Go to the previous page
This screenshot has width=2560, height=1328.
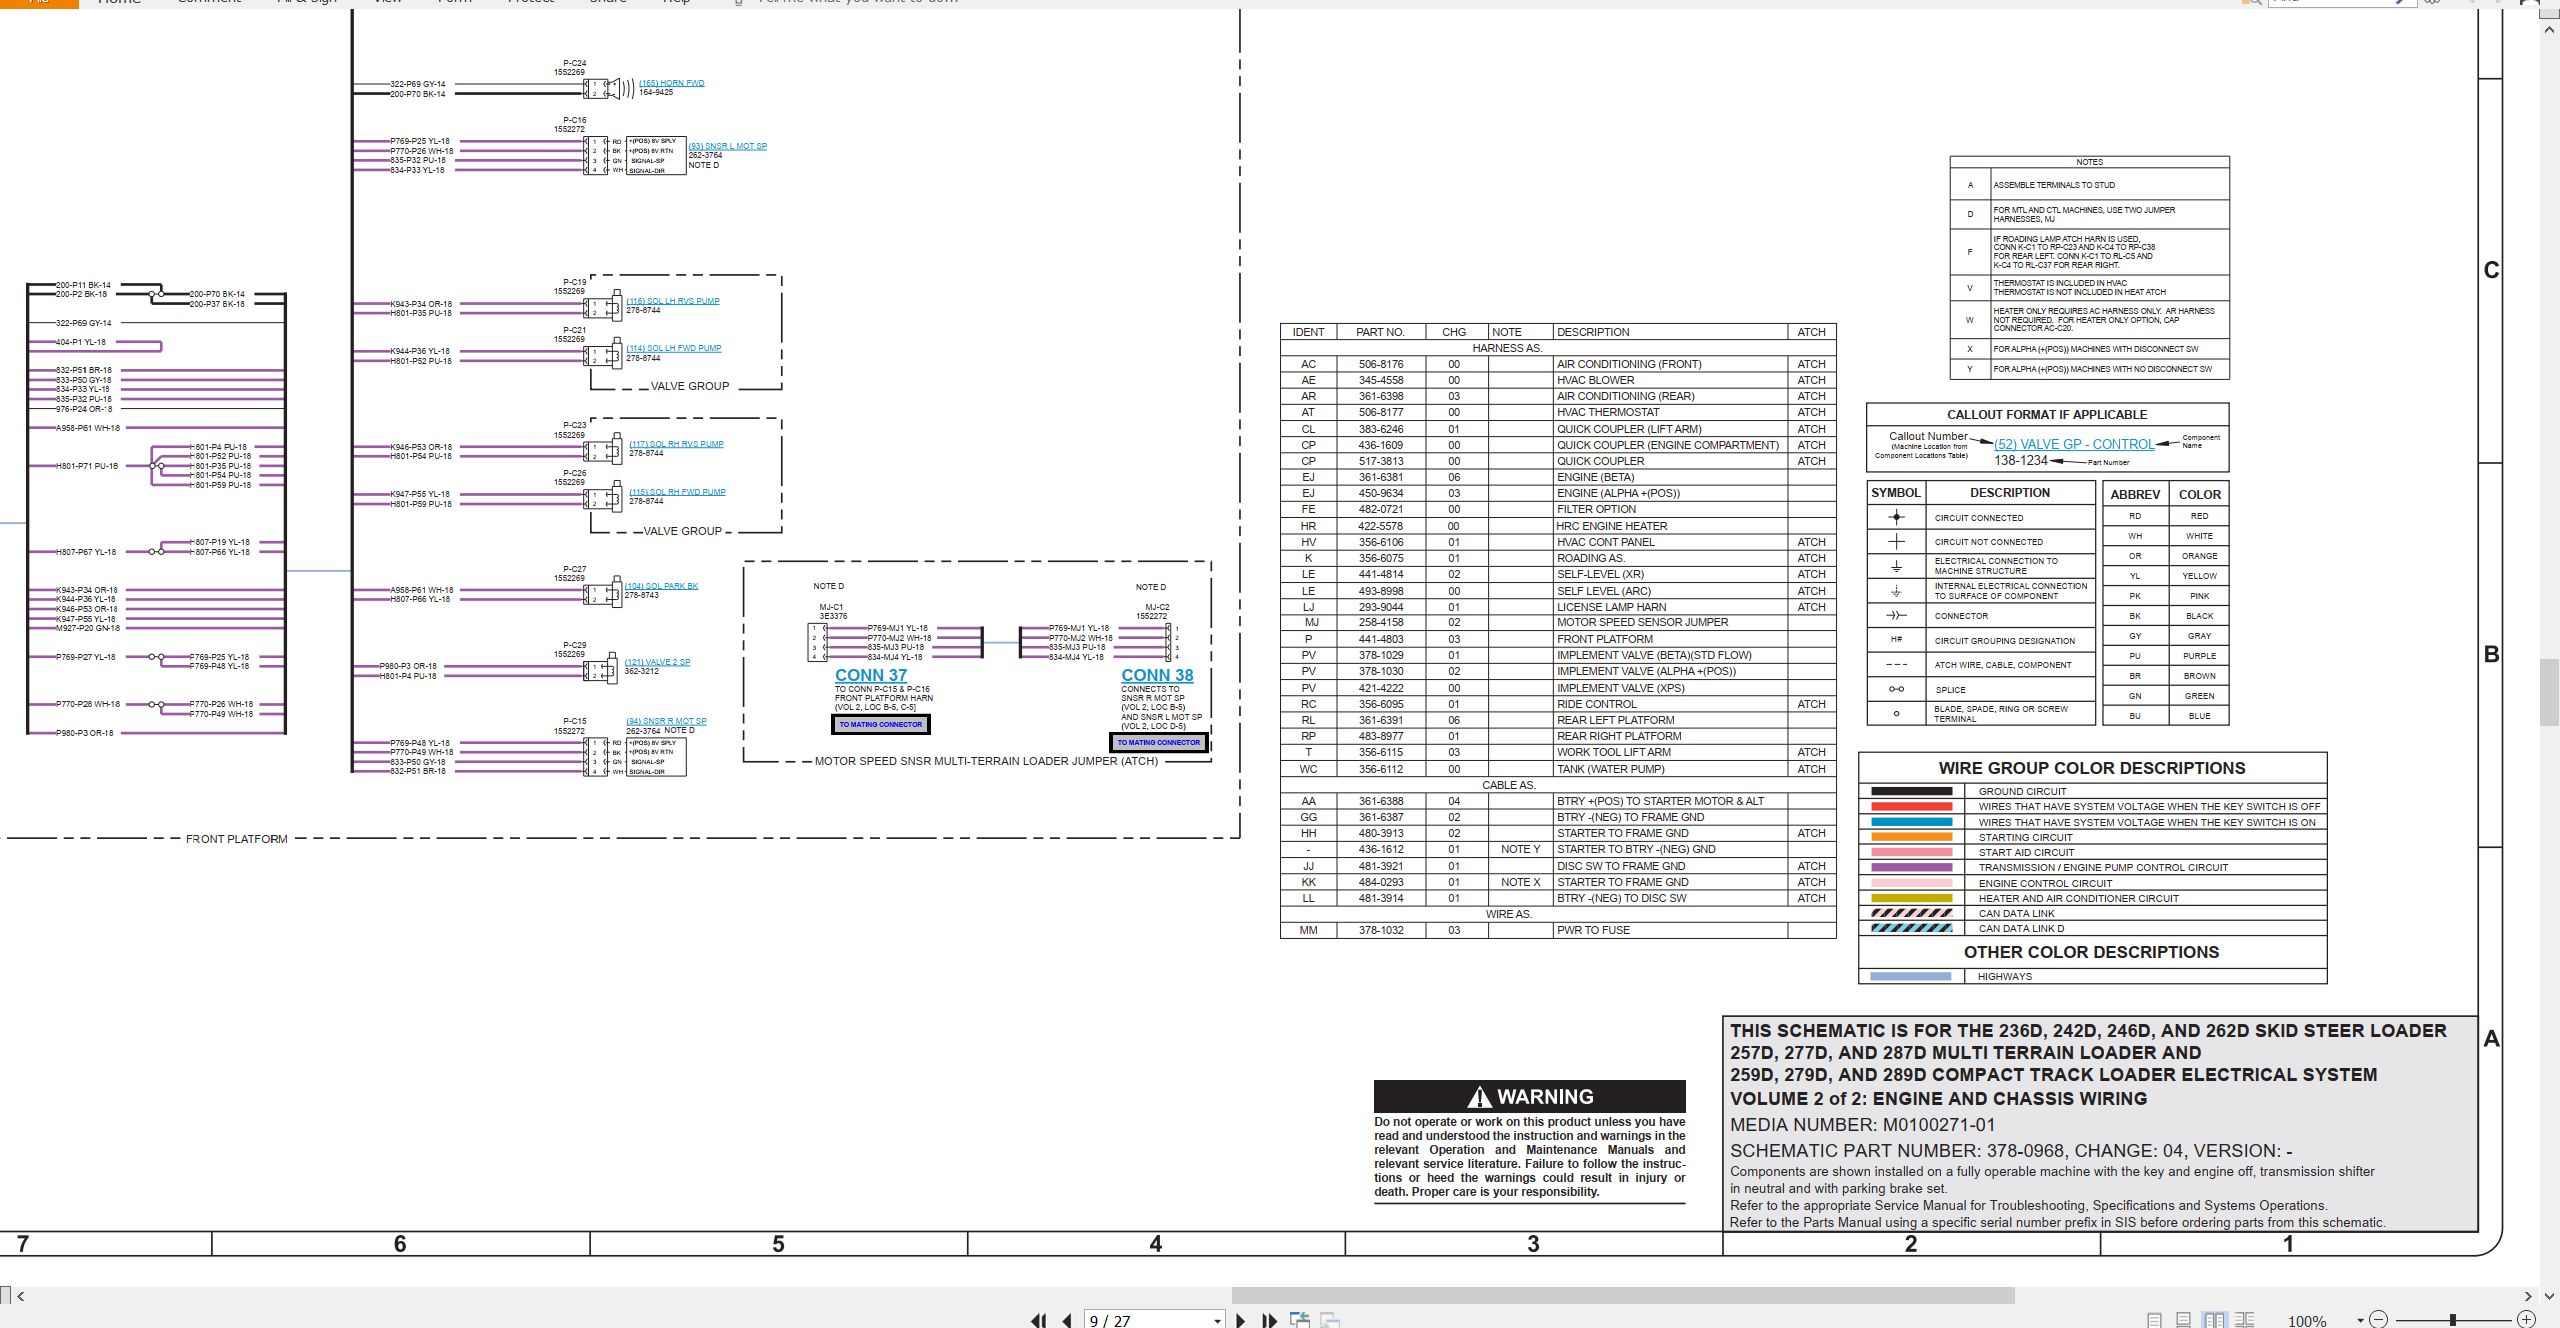point(1067,1320)
